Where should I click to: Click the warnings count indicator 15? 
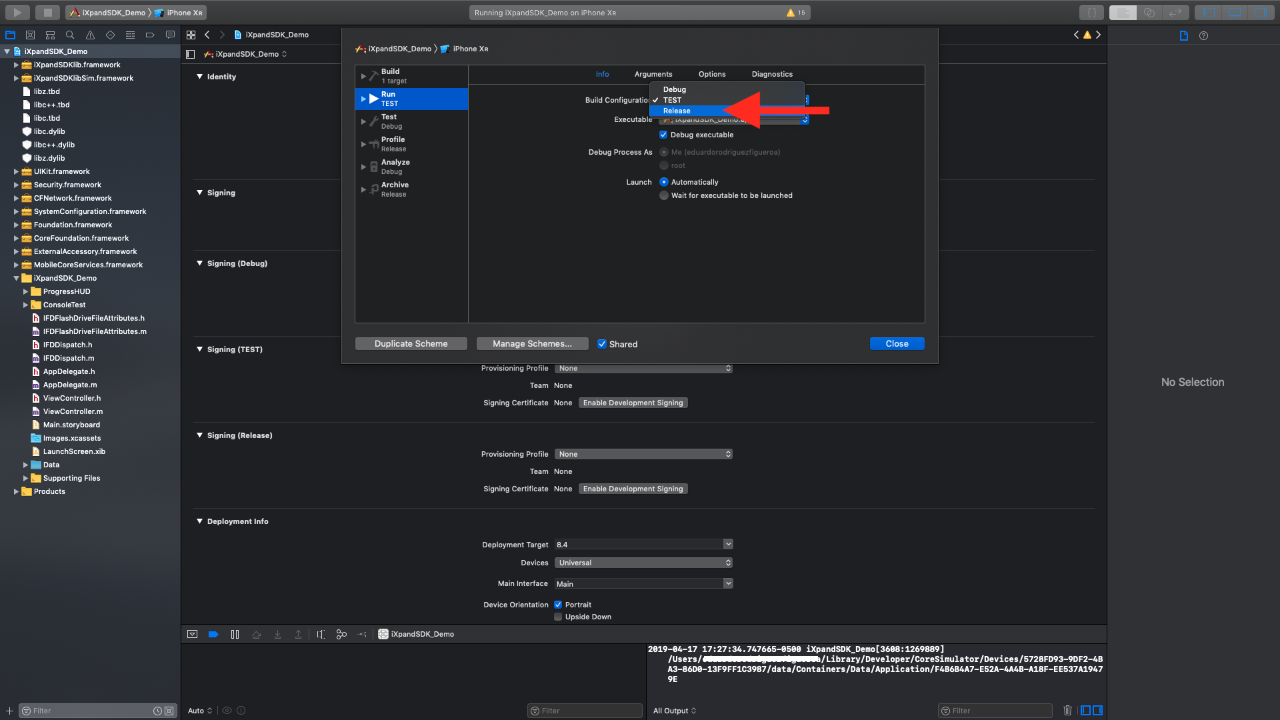[796, 12]
